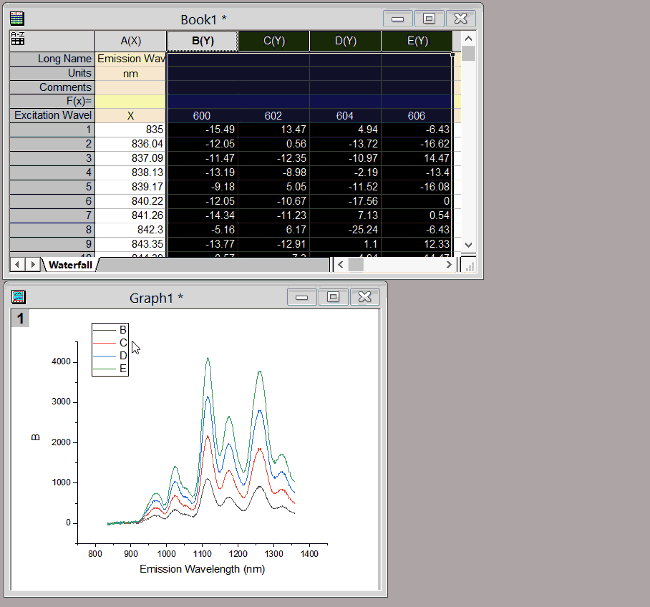Click the green E line in legend
This screenshot has height=607, width=650.
pyautogui.click(x=105, y=368)
